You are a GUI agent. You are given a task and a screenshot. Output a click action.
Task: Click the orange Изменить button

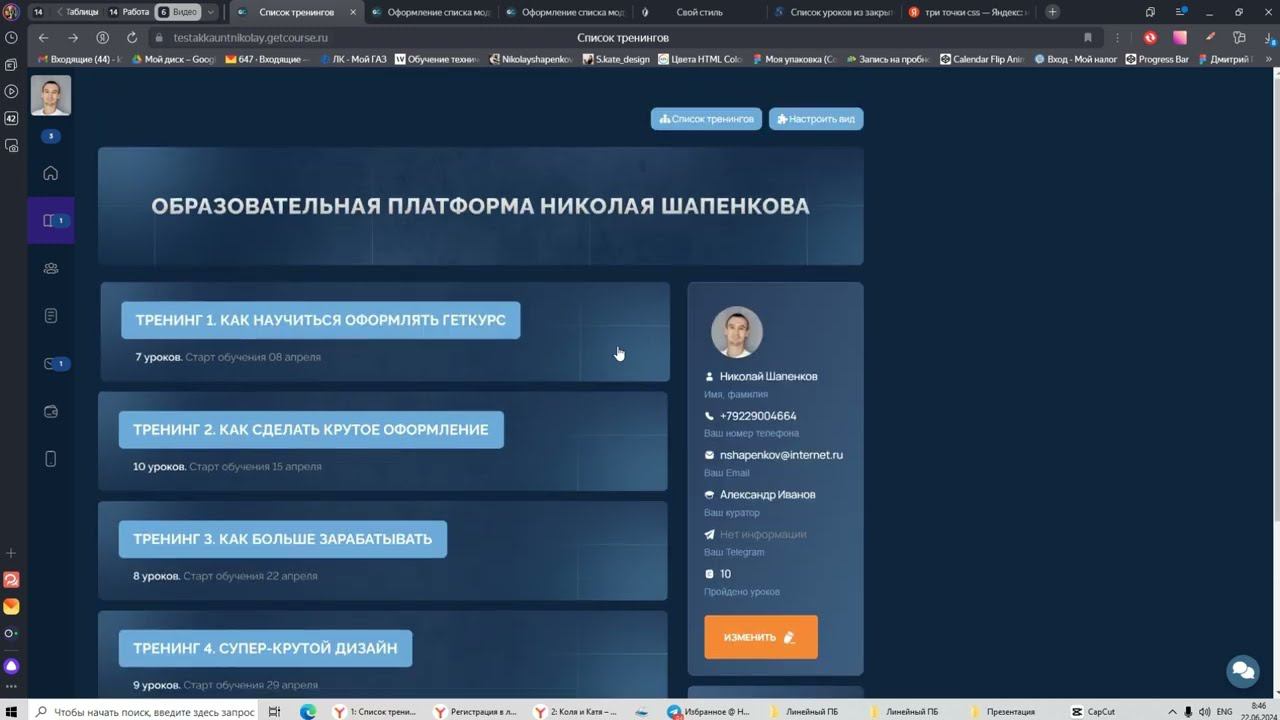pos(761,637)
